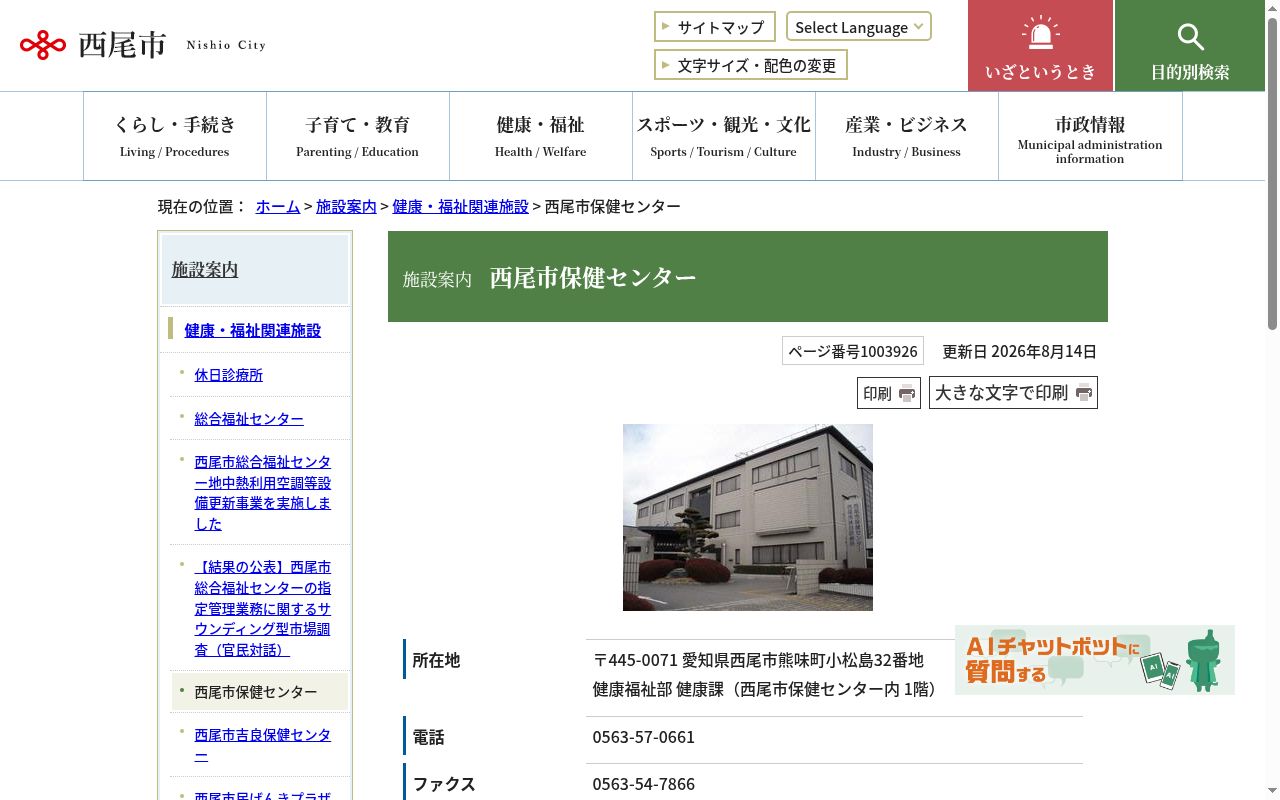Open the 子育て・教育 menu
The image size is (1280, 800).
point(358,136)
